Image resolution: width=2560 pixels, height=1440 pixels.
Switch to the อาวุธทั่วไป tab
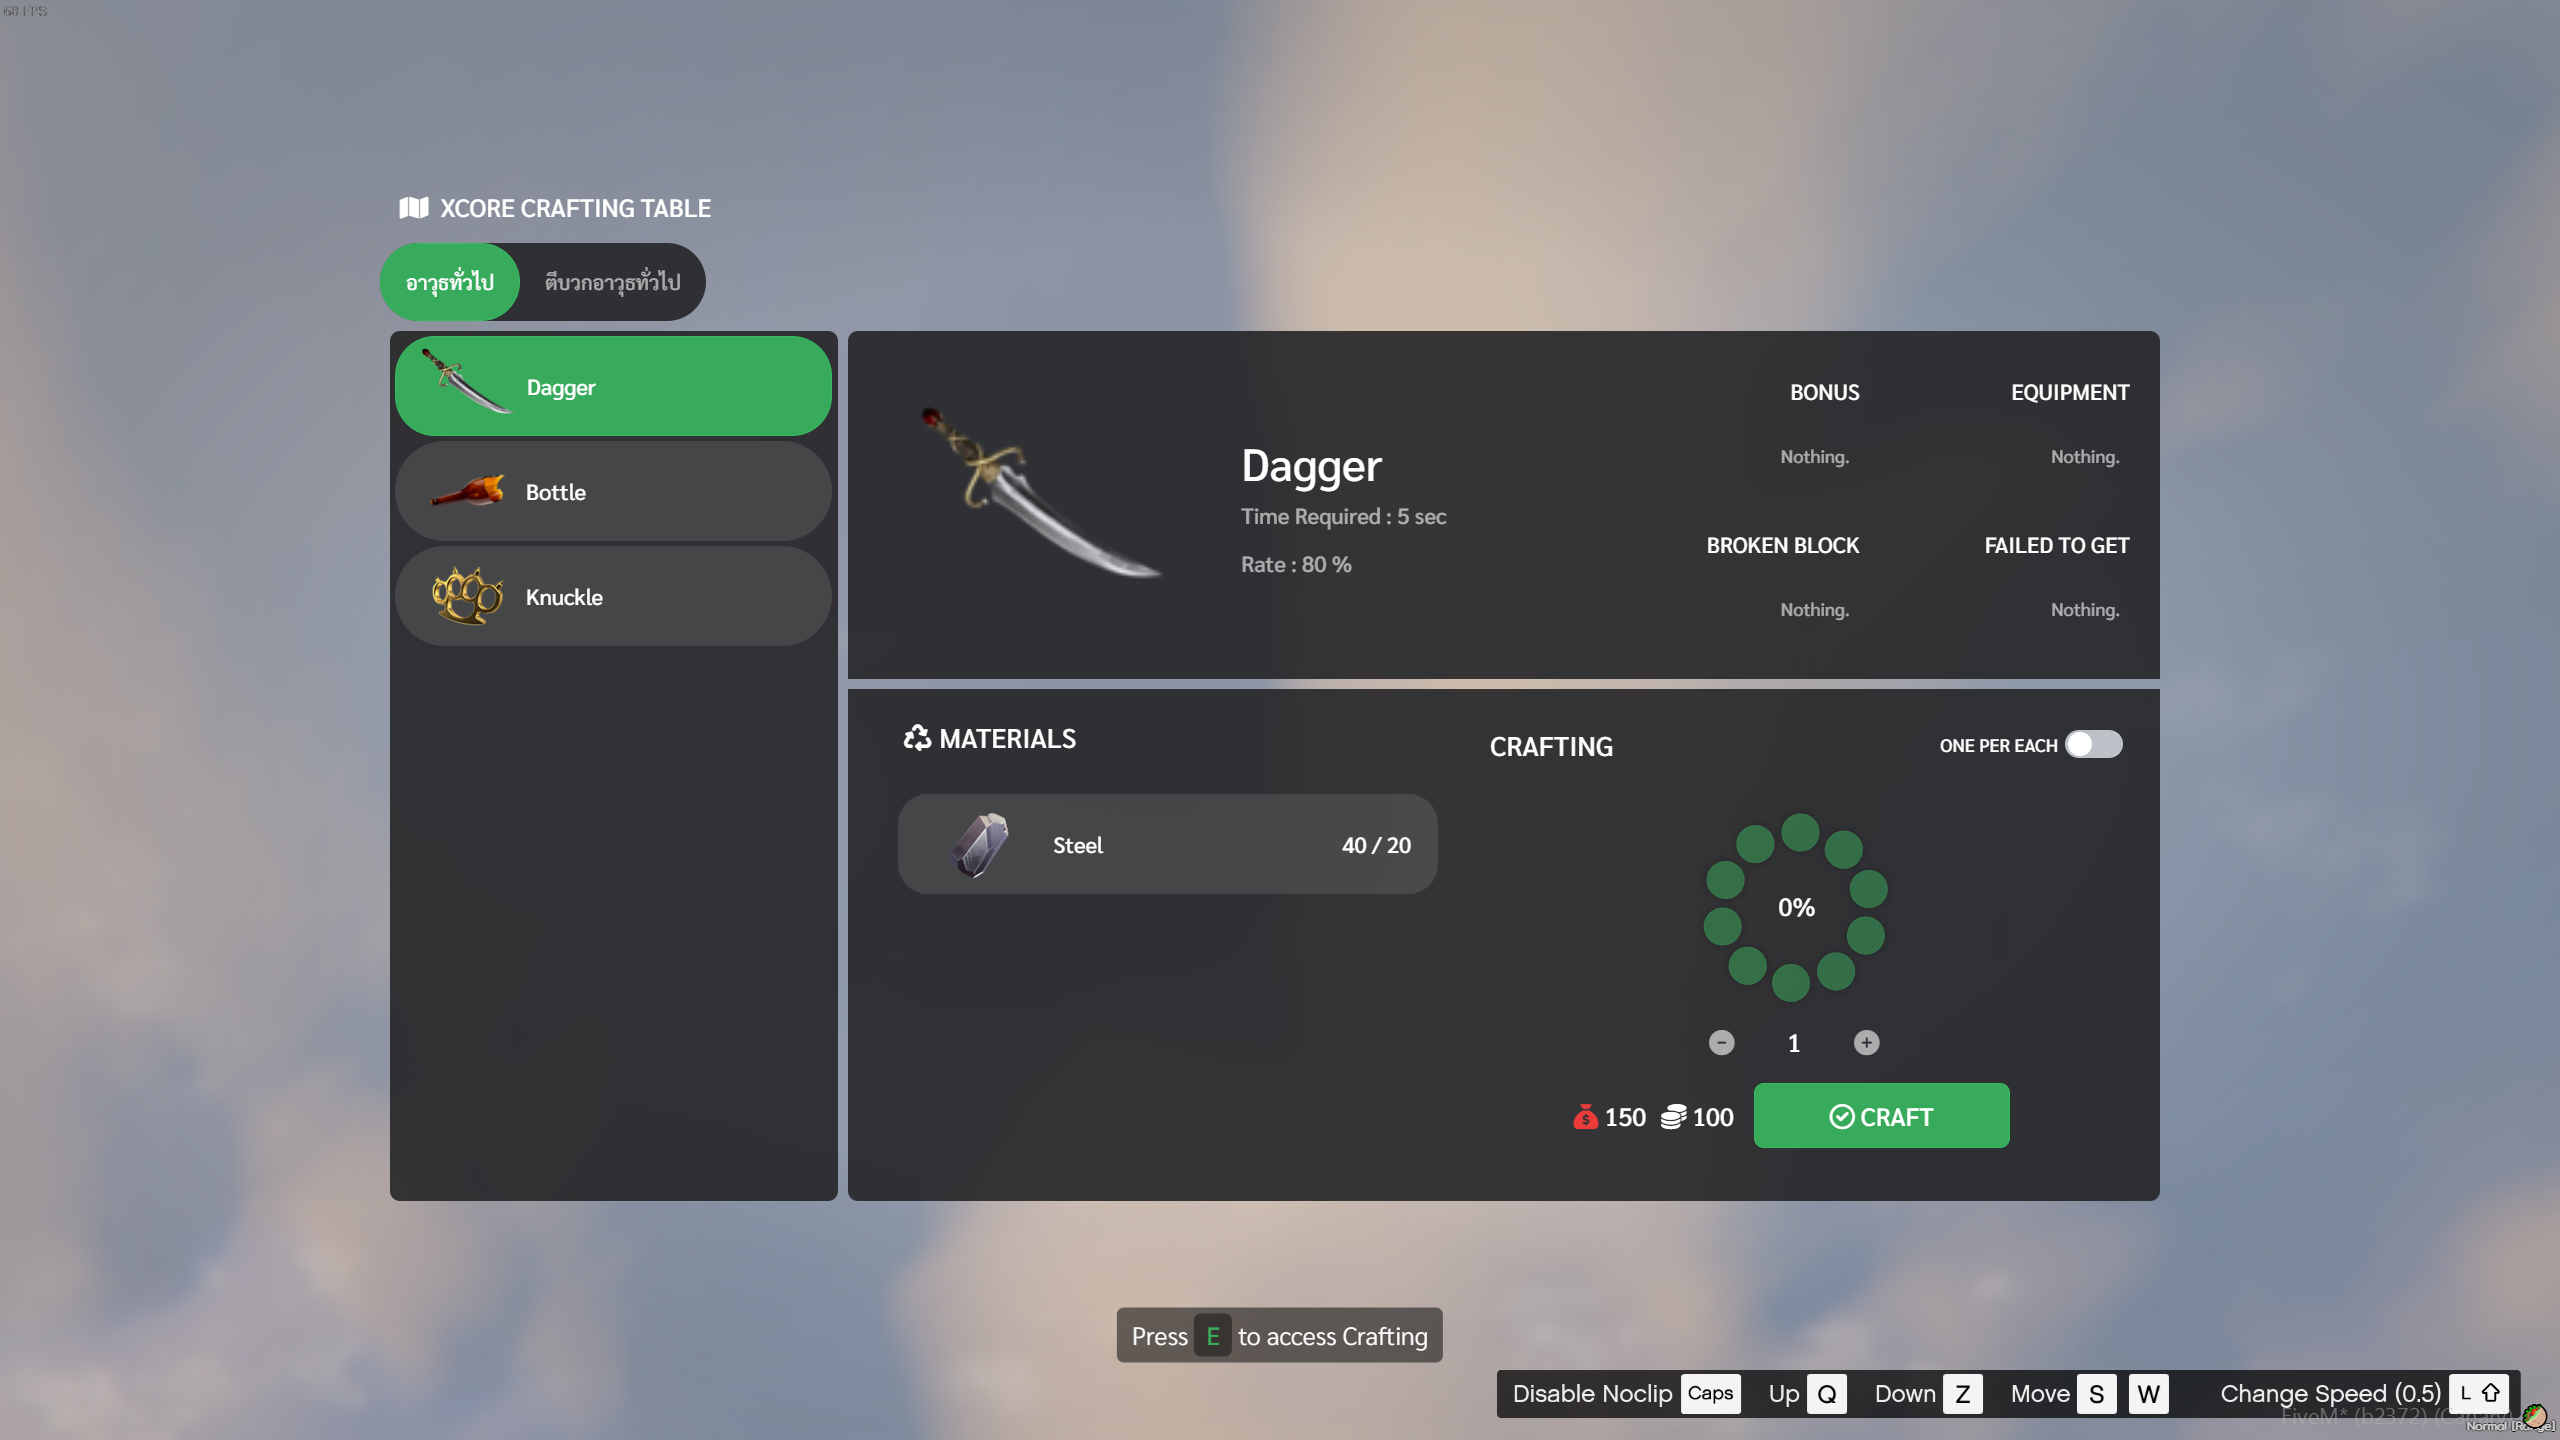[449, 281]
